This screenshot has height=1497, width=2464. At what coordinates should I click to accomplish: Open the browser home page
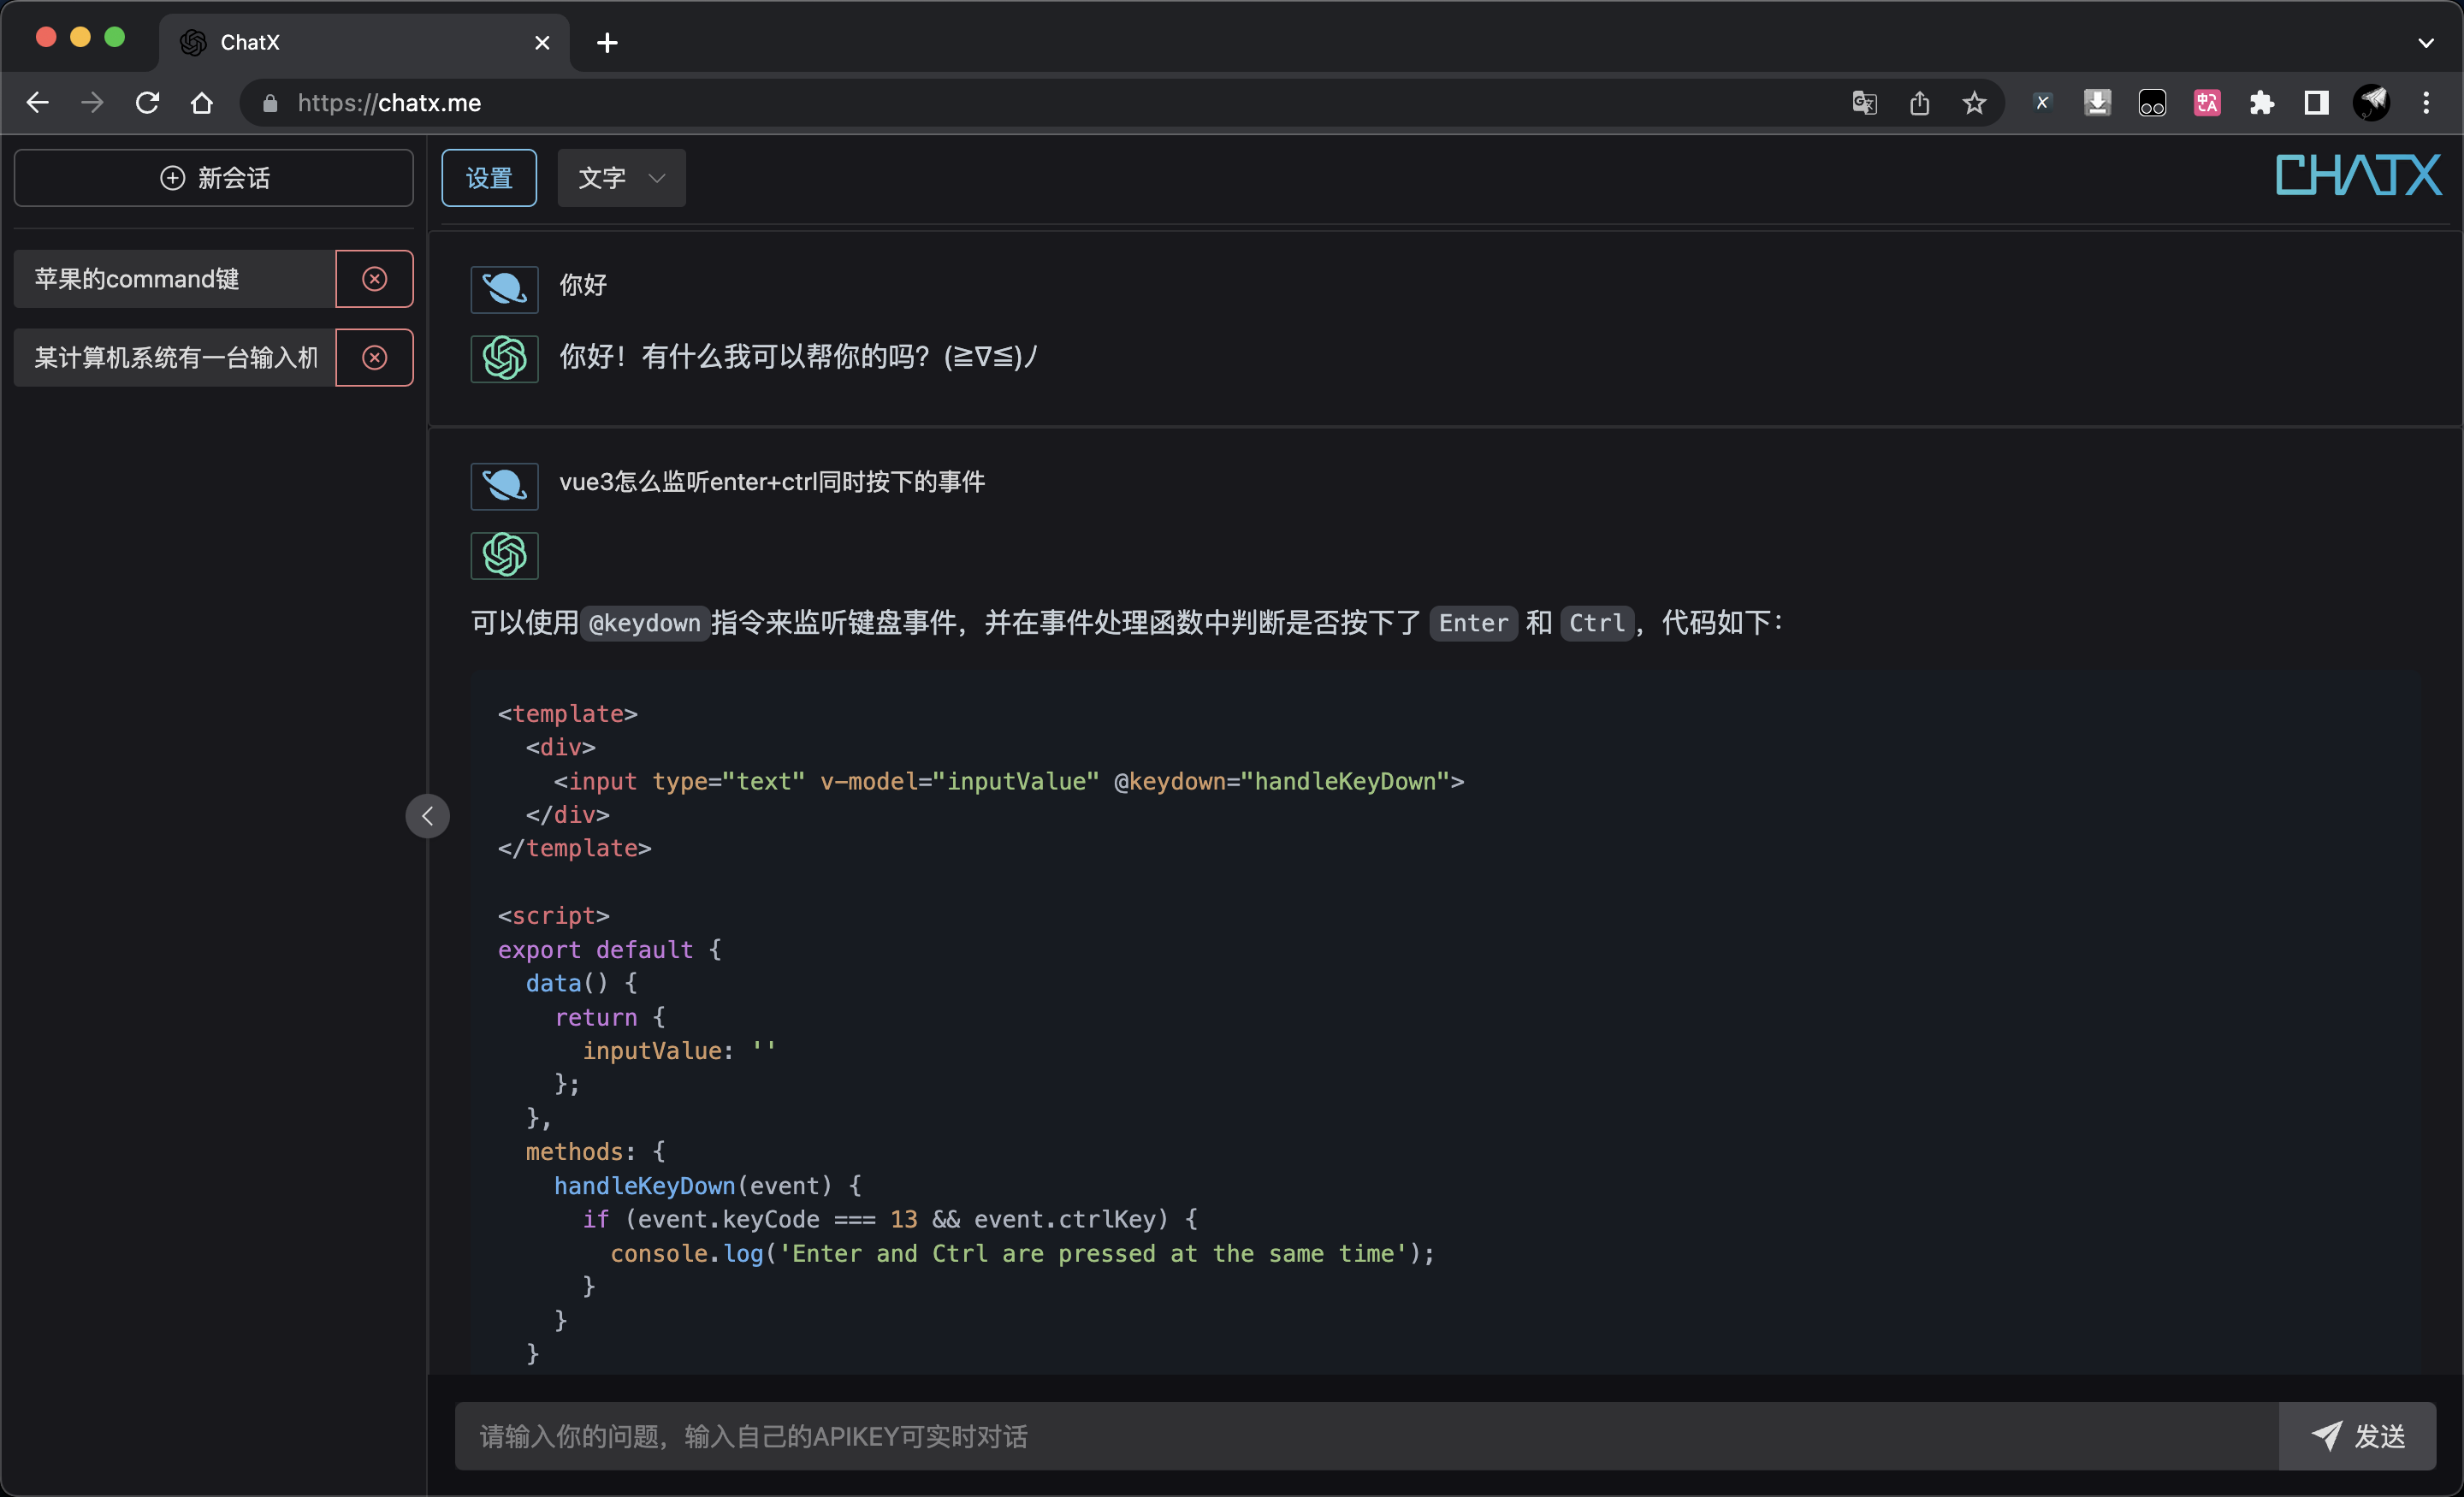202,103
